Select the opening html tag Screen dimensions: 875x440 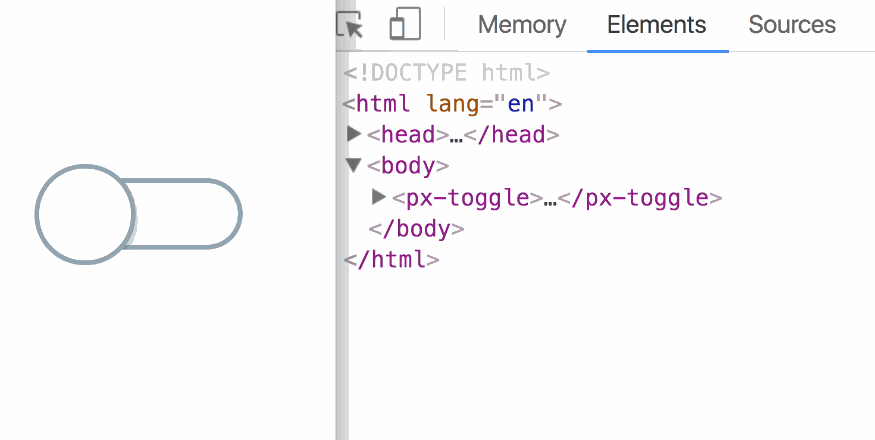[452, 104]
